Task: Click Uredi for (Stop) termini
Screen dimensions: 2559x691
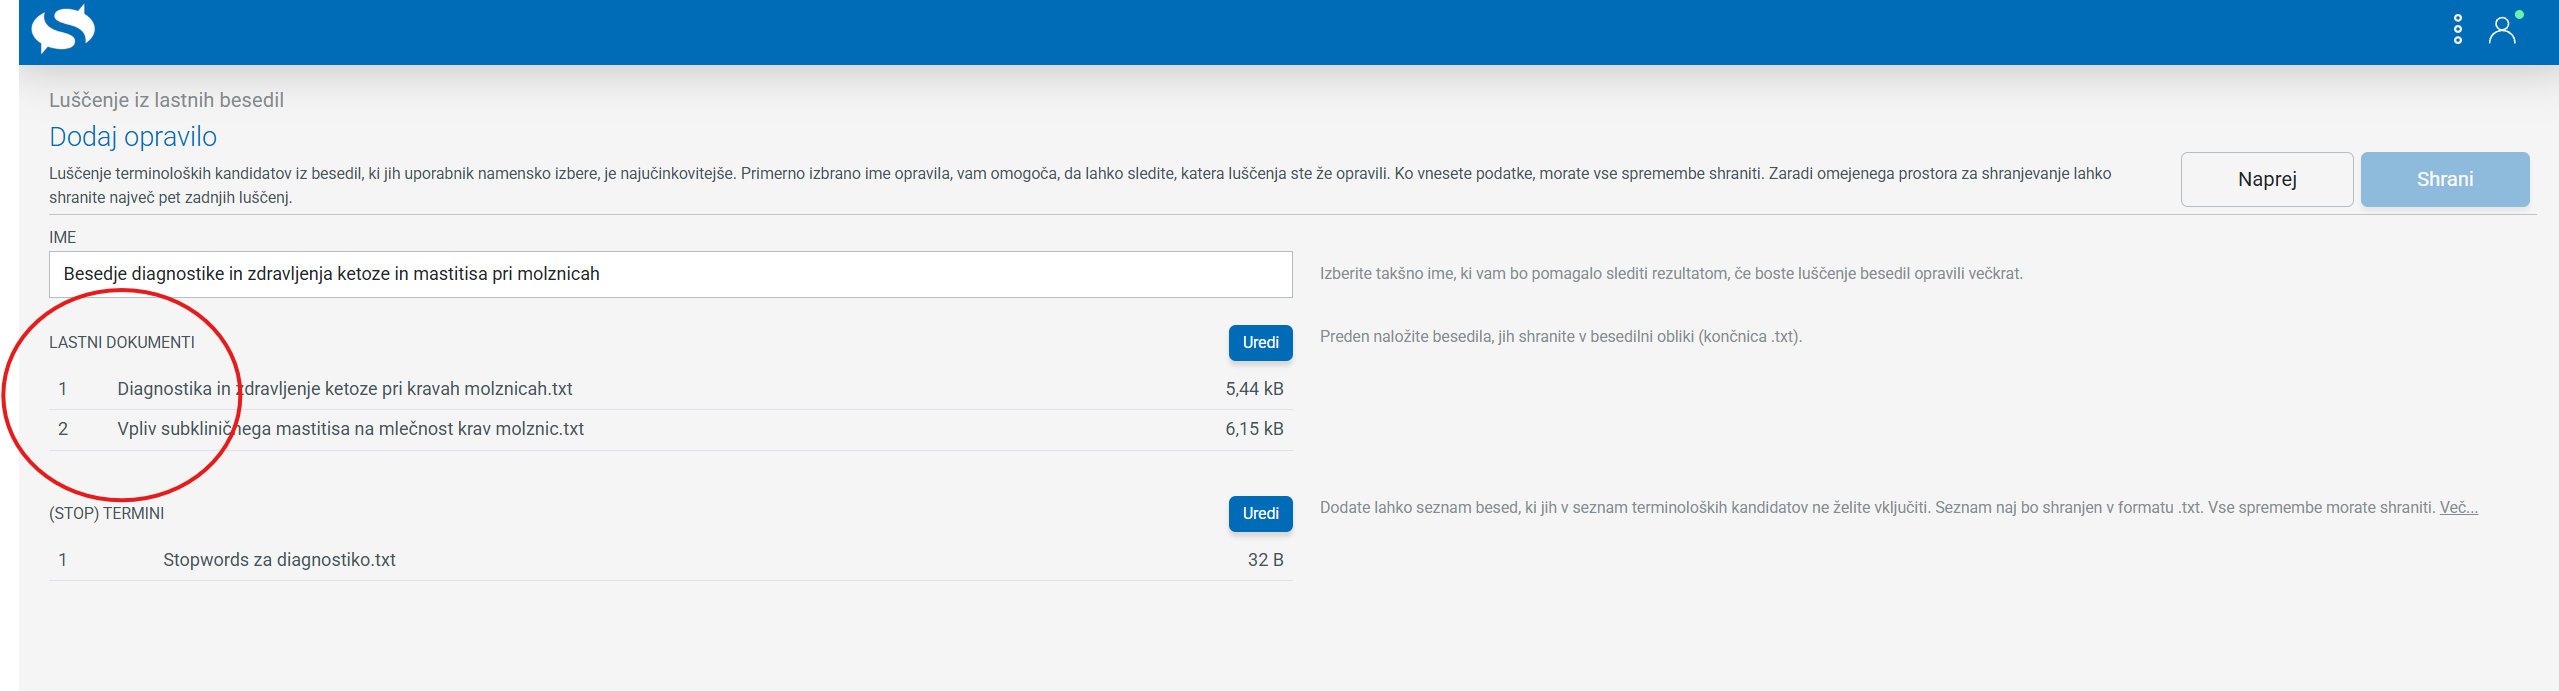Action: pyautogui.click(x=1260, y=513)
